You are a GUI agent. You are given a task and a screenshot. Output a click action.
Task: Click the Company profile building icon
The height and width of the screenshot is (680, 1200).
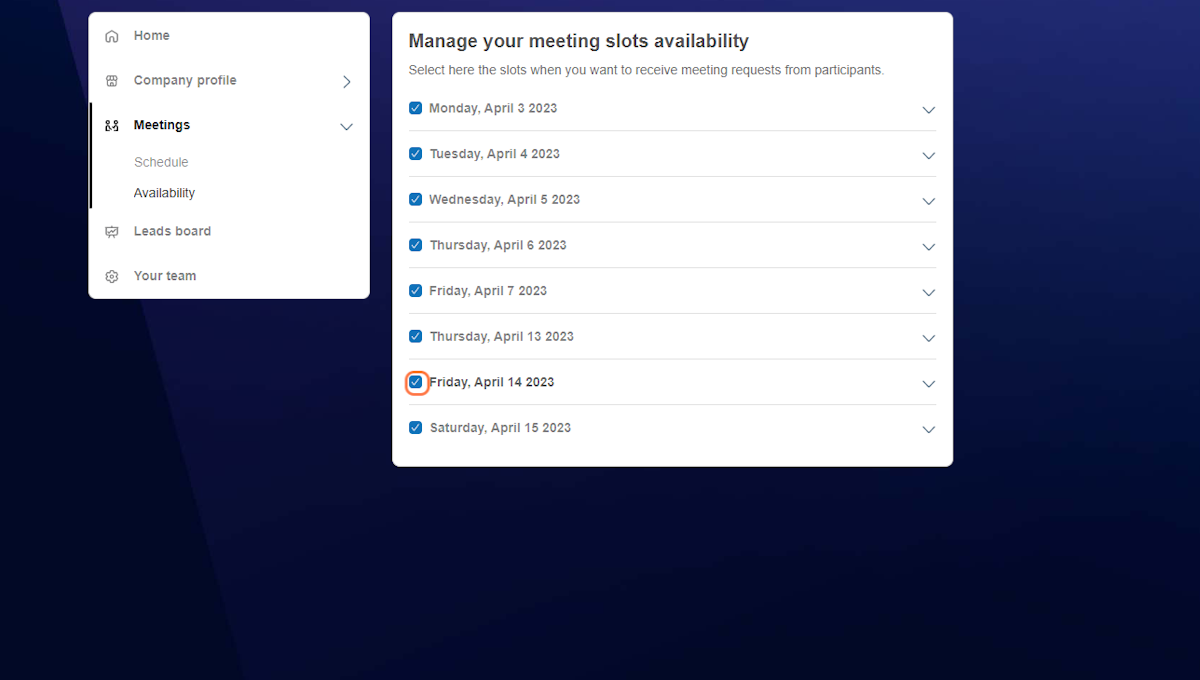tap(111, 80)
